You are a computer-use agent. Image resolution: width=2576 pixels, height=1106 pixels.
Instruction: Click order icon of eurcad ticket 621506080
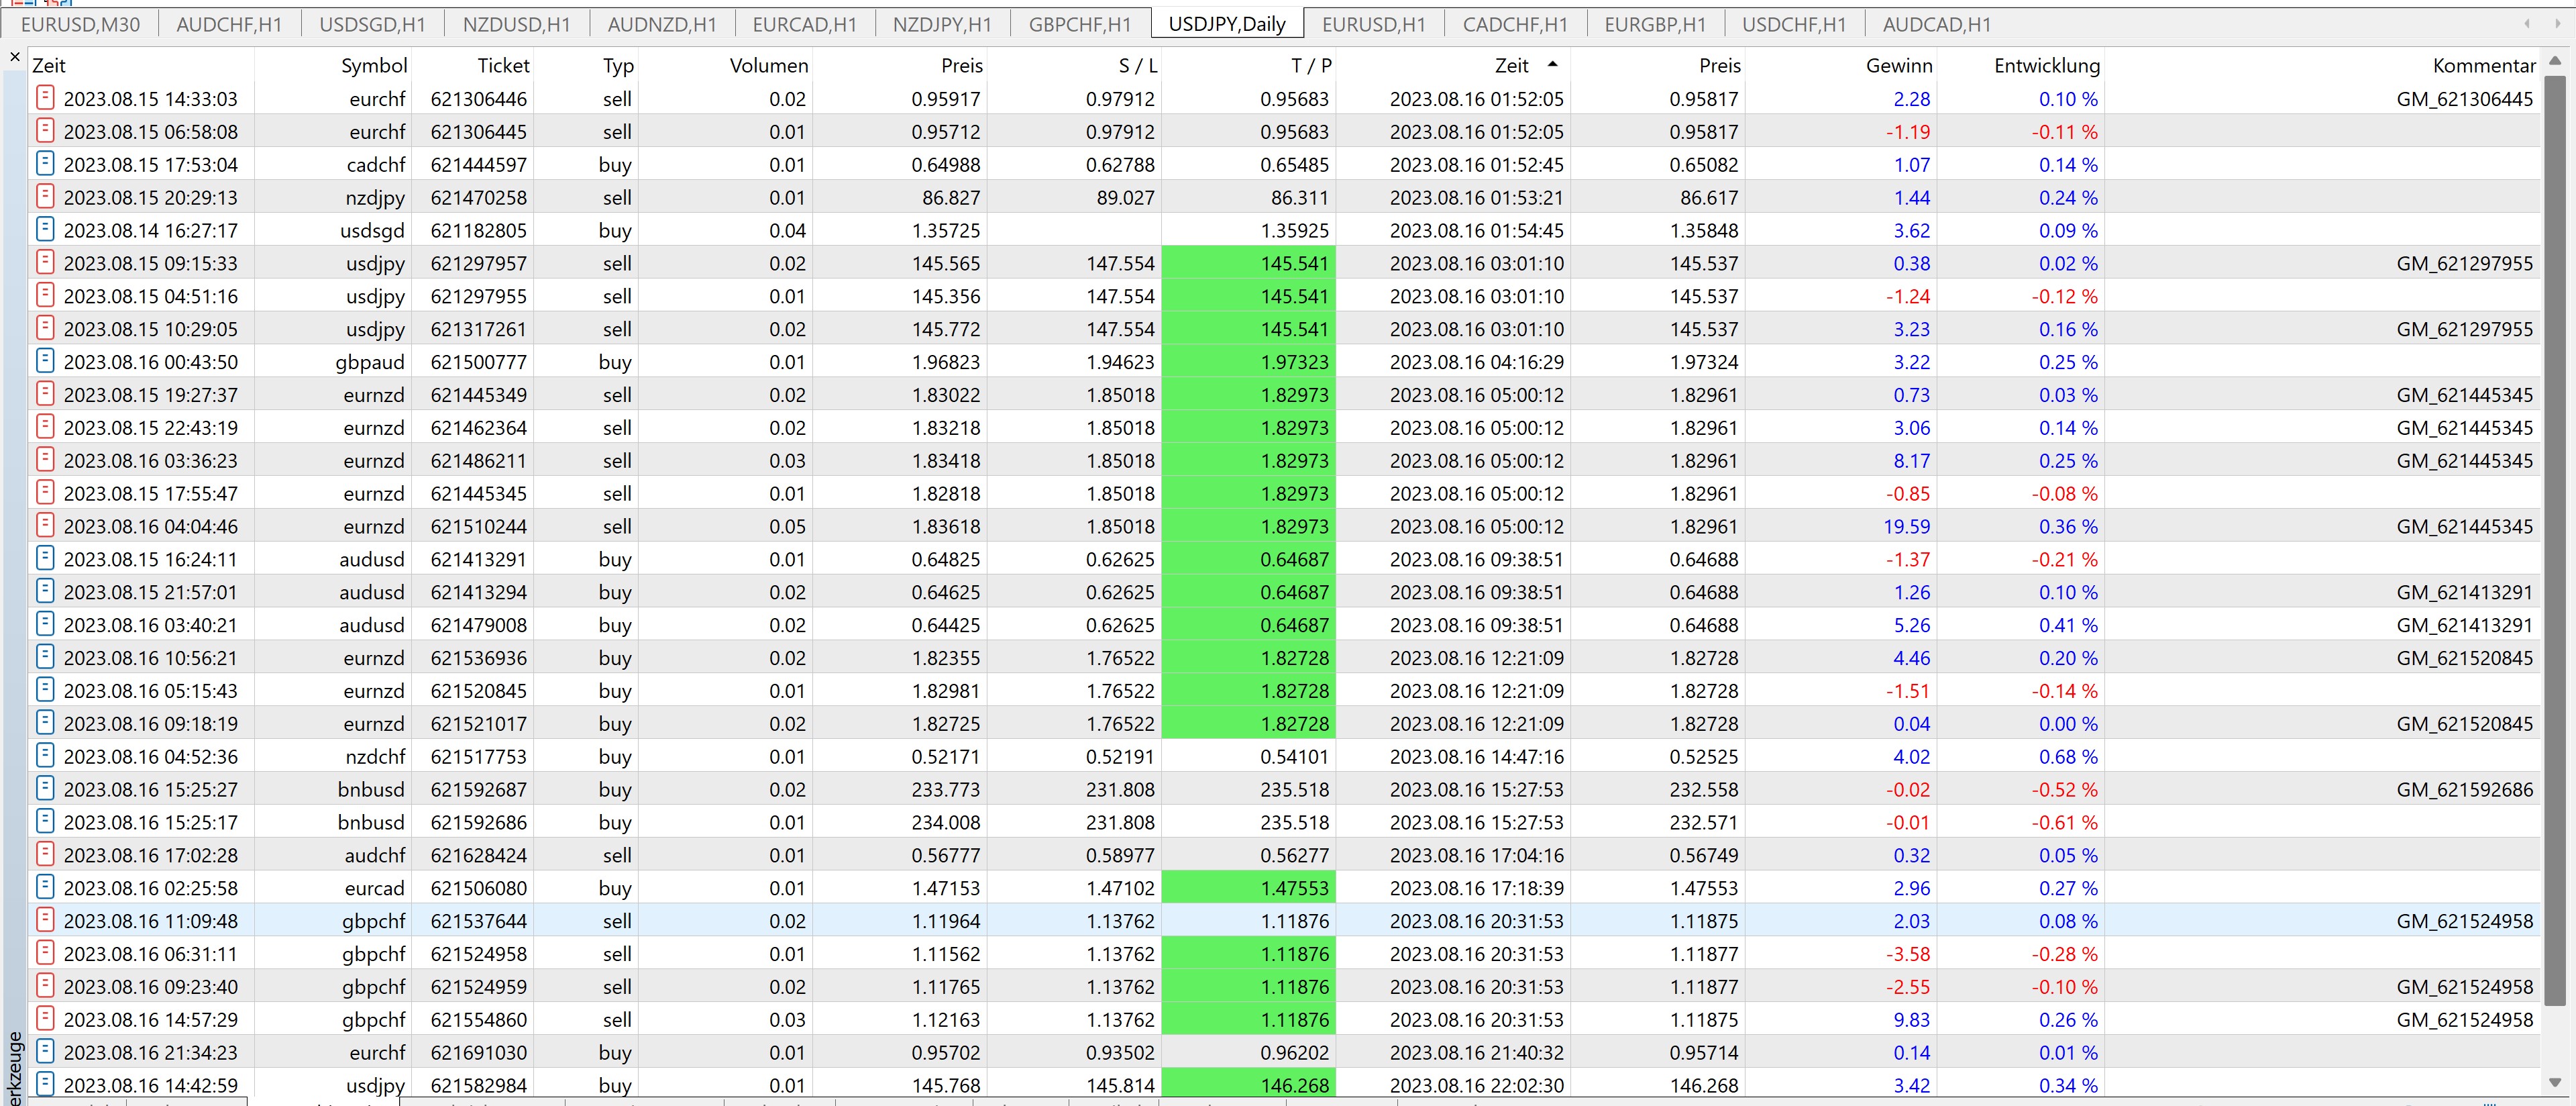point(44,887)
